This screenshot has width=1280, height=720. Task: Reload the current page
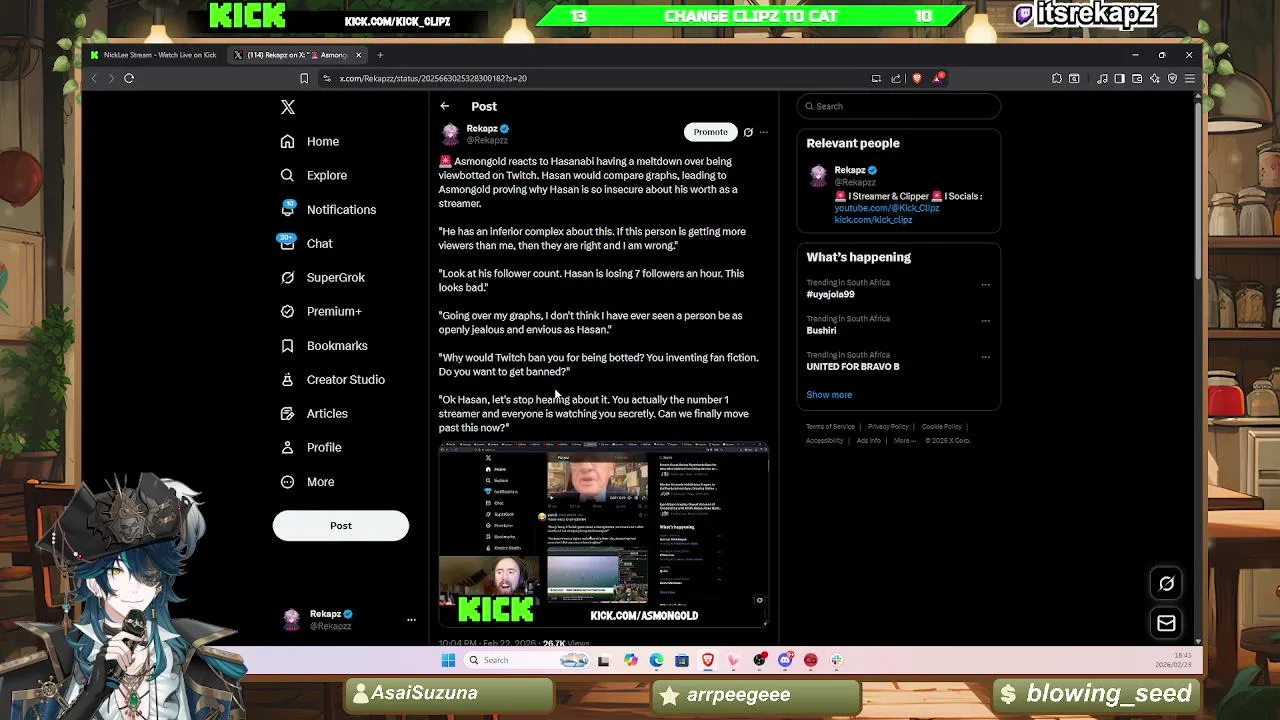[x=129, y=78]
